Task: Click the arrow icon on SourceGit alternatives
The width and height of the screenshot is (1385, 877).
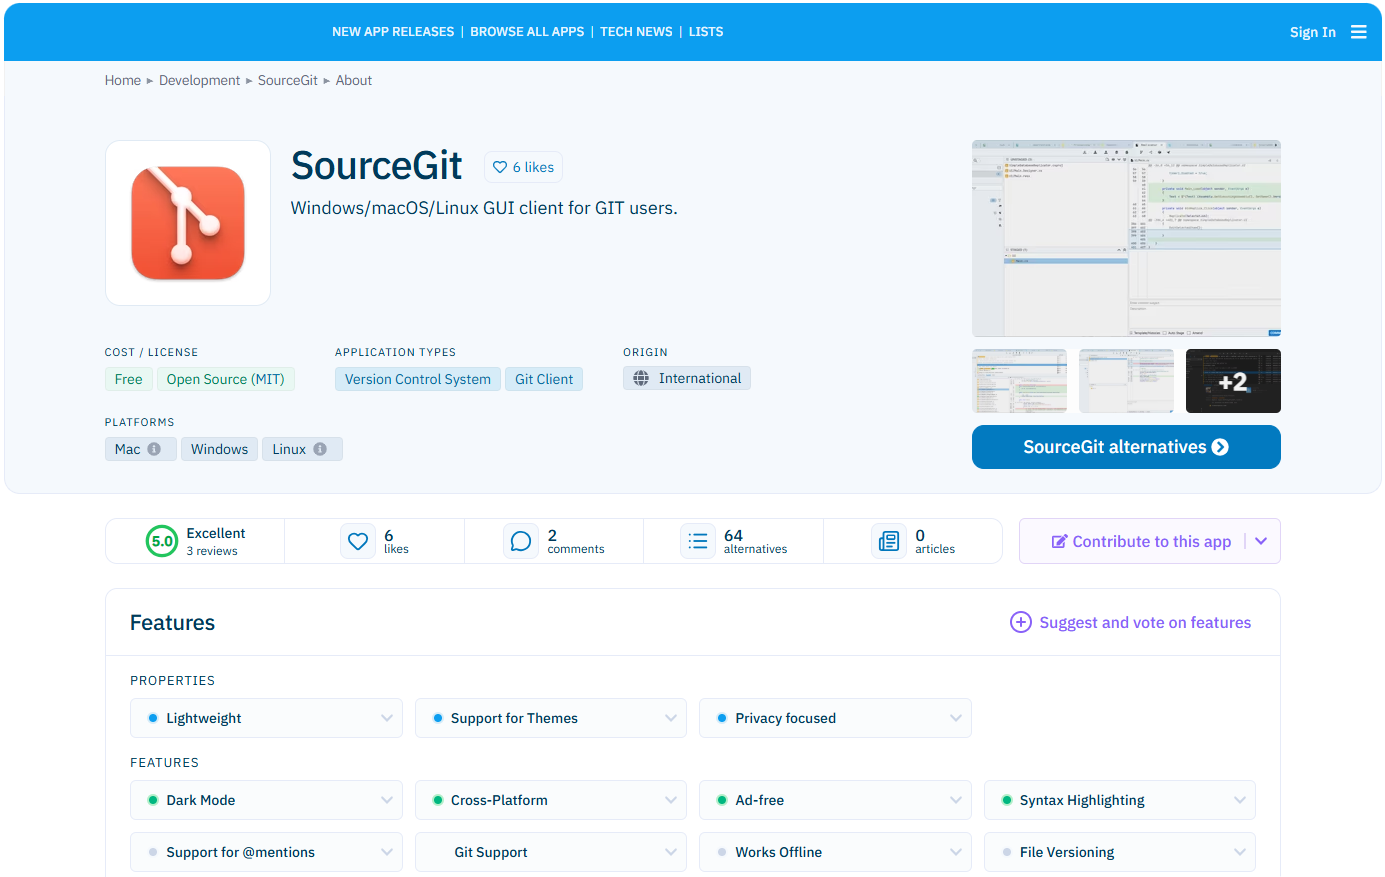Action: pyautogui.click(x=1220, y=447)
